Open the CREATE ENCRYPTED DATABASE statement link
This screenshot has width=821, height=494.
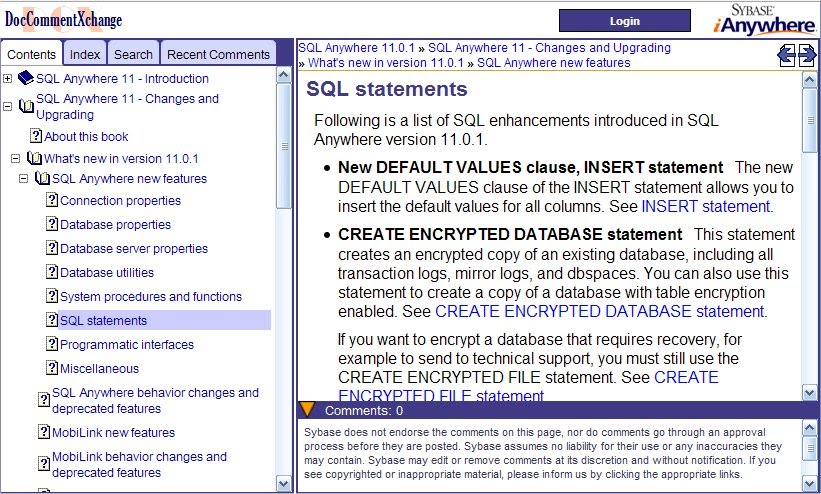600,311
